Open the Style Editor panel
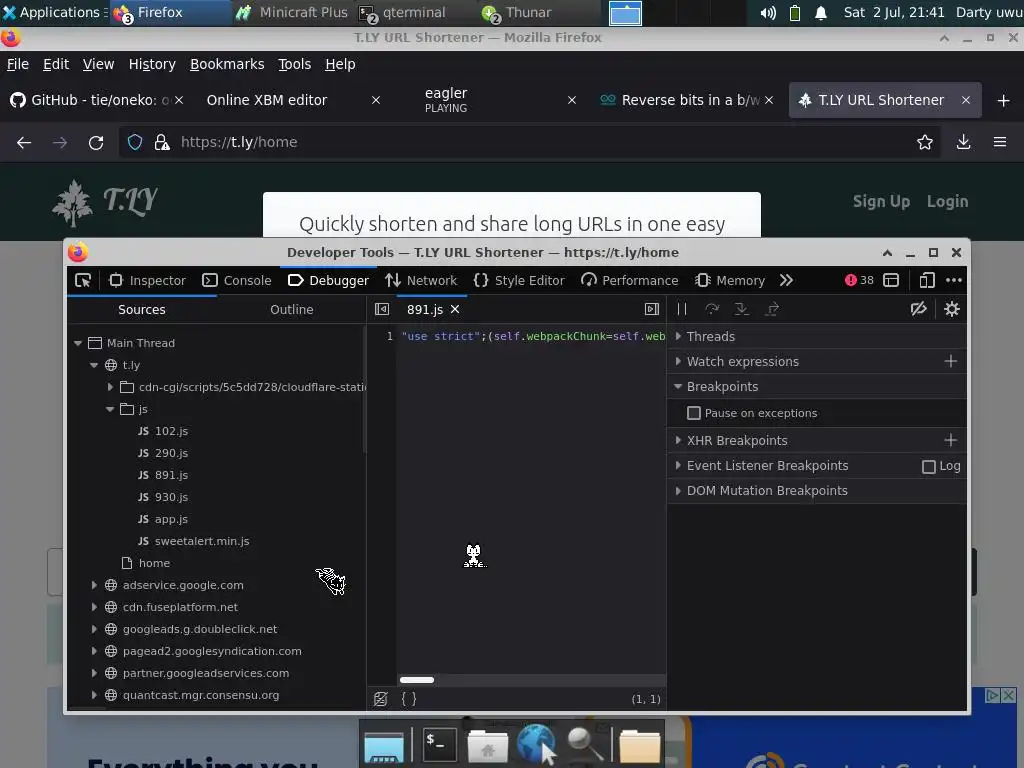This screenshot has height=768, width=1024. (x=519, y=280)
